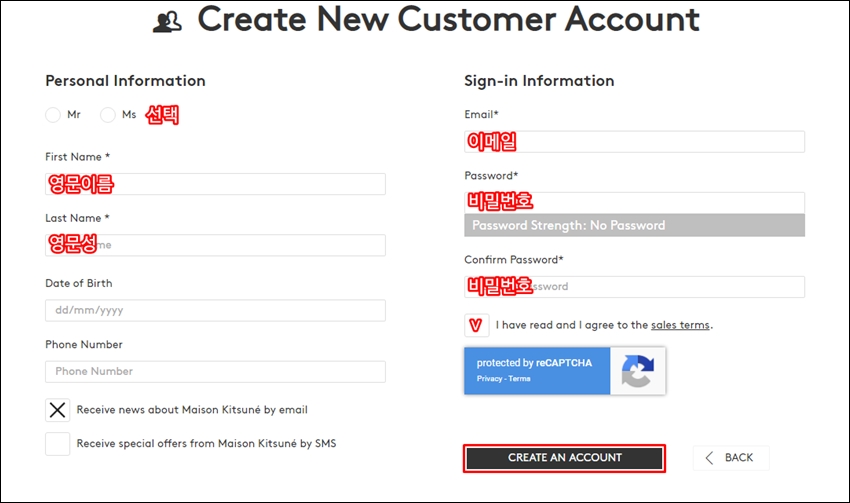
Task: Open the sales terms link
Action: click(x=680, y=325)
